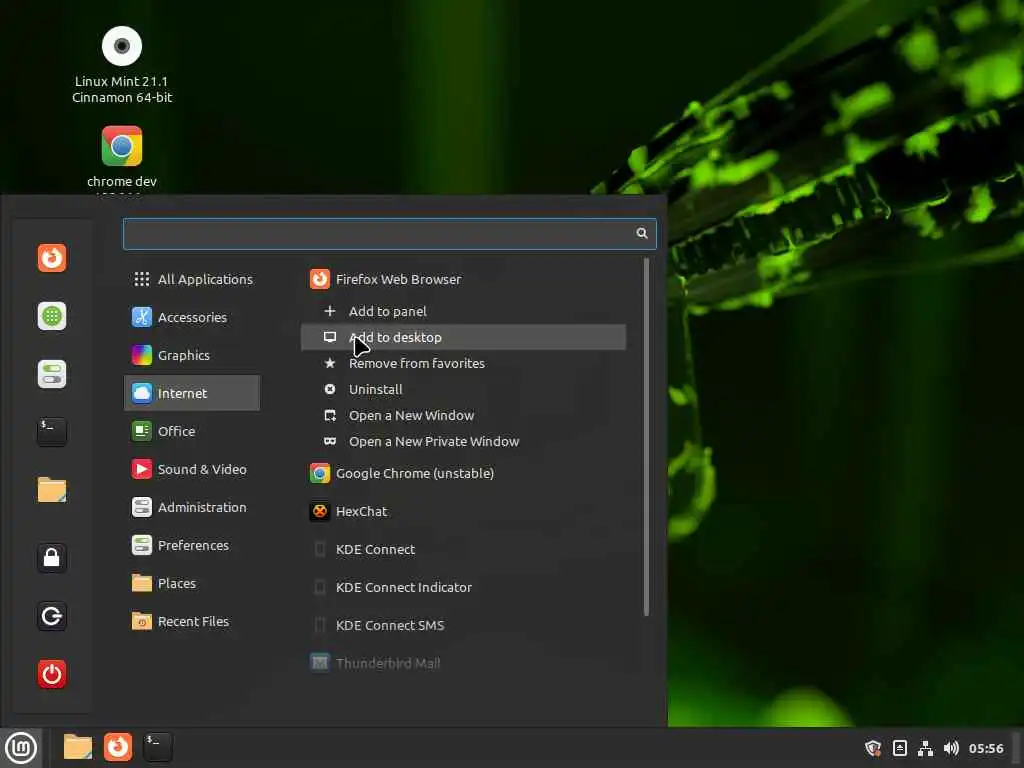The width and height of the screenshot is (1024, 768).
Task: Launch Thunderbird Mail entry
Action: pos(463,663)
